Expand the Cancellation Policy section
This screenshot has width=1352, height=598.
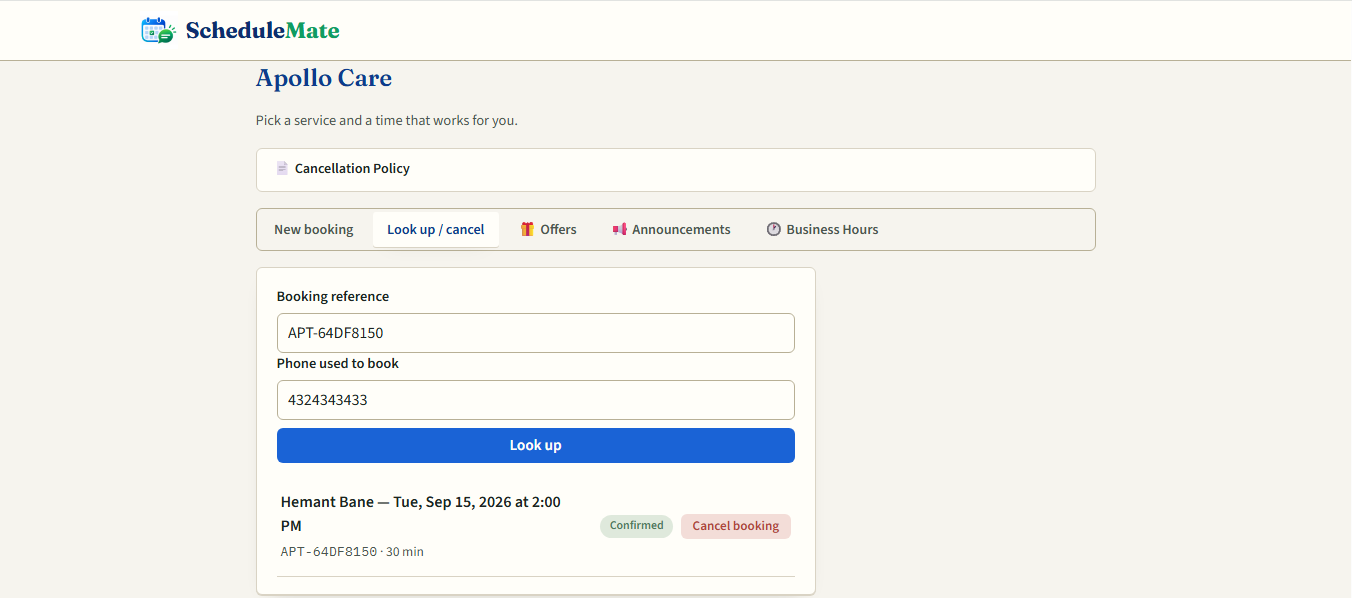click(x=676, y=169)
